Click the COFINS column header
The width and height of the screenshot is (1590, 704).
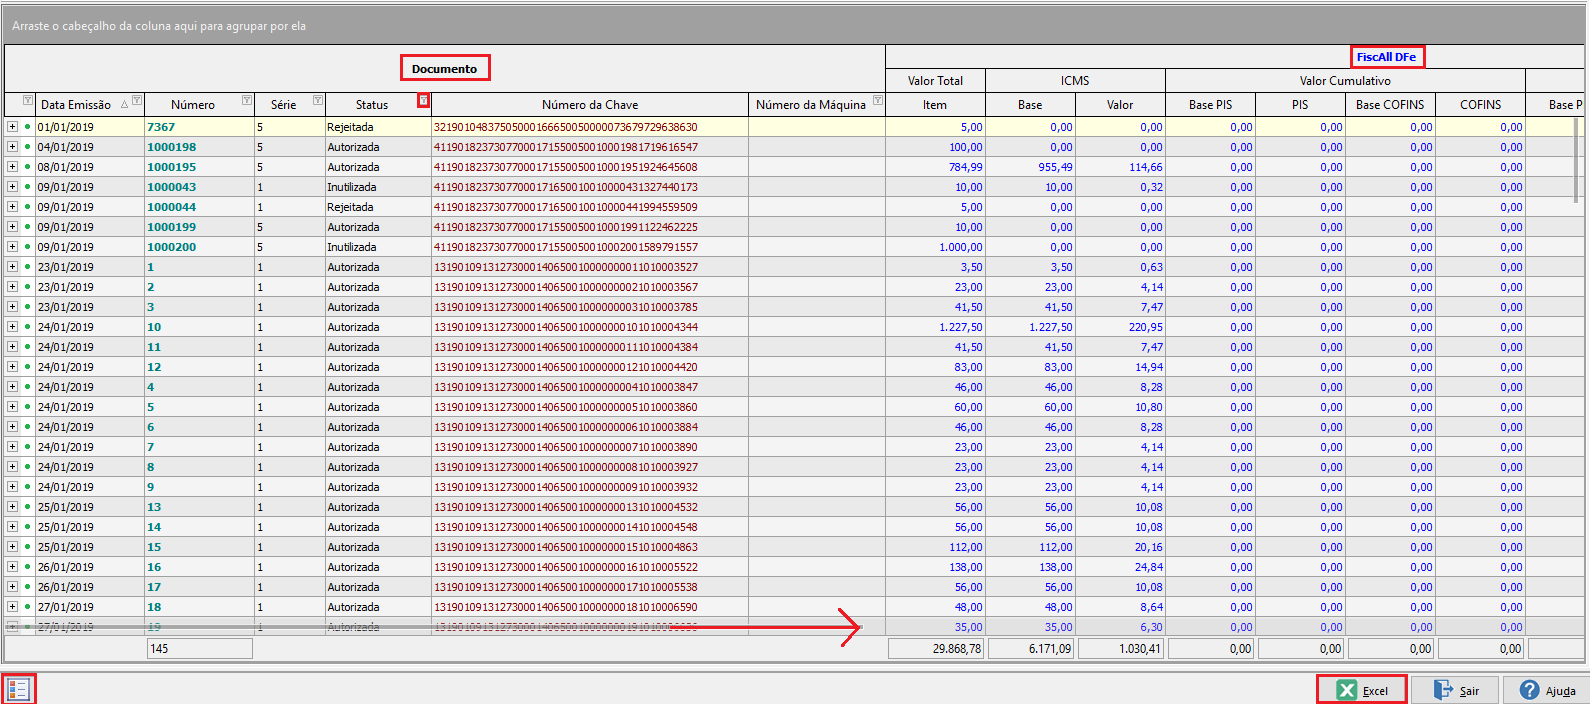coord(1480,105)
